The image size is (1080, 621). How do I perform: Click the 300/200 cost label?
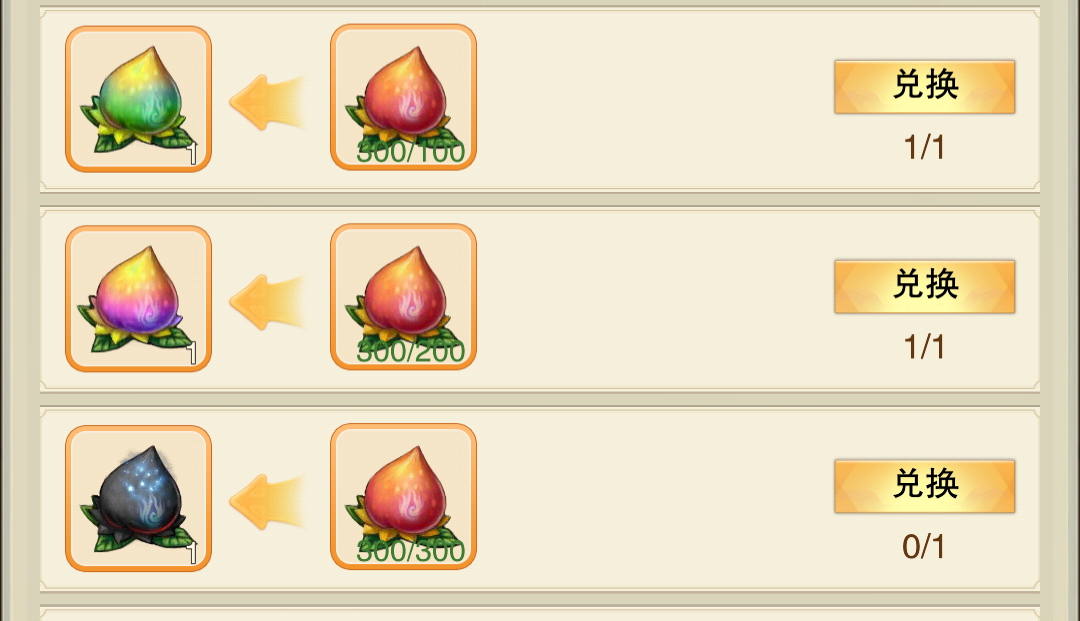(411, 352)
